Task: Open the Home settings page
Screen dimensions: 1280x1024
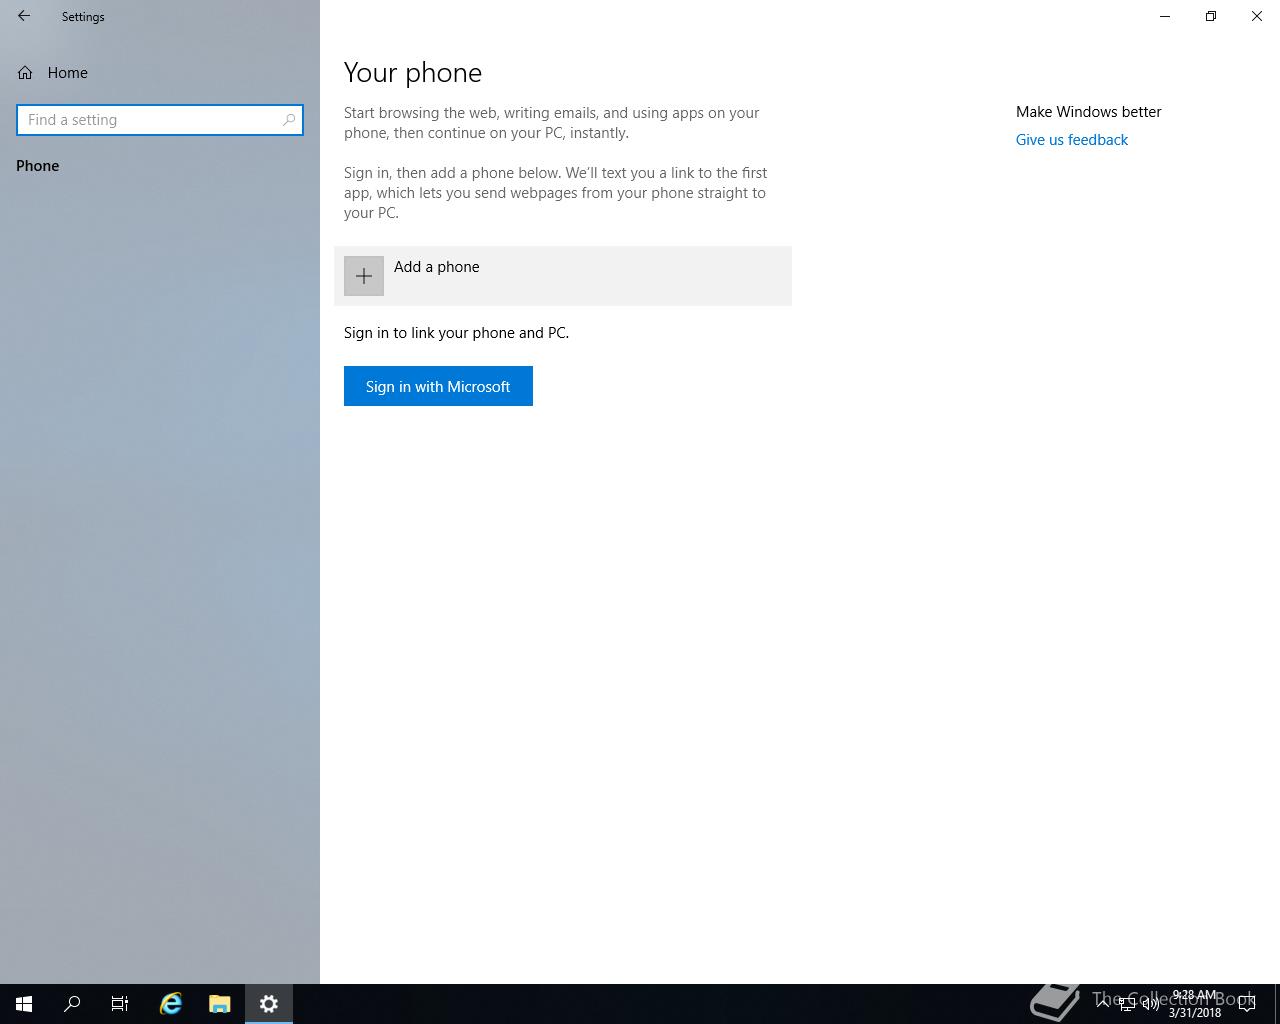Action: pyautogui.click(x=52, y=73)
